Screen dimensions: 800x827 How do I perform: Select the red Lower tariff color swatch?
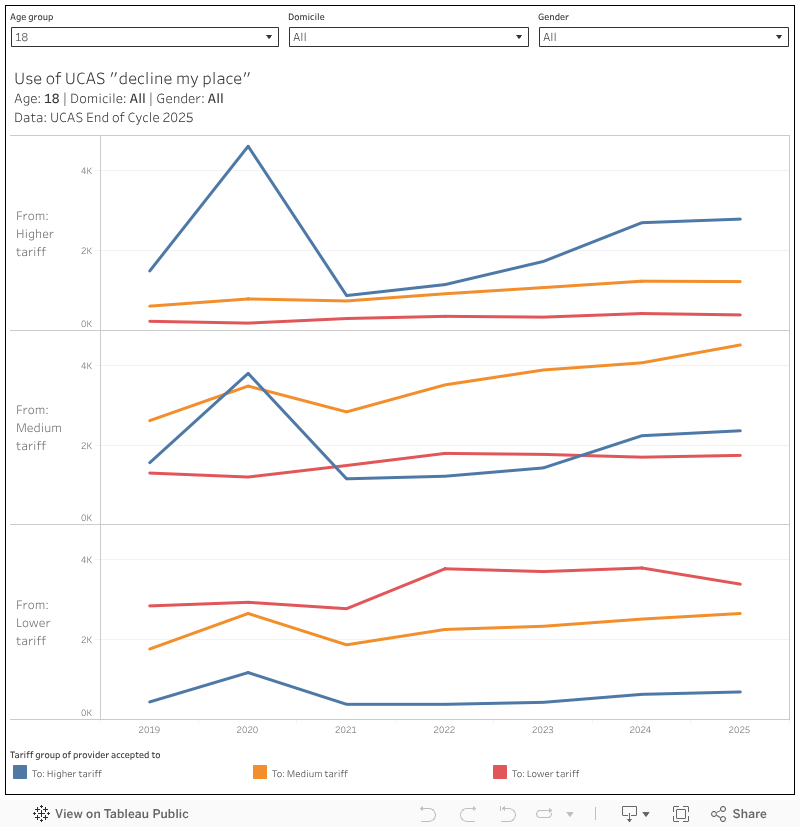[x=500, y=772]
